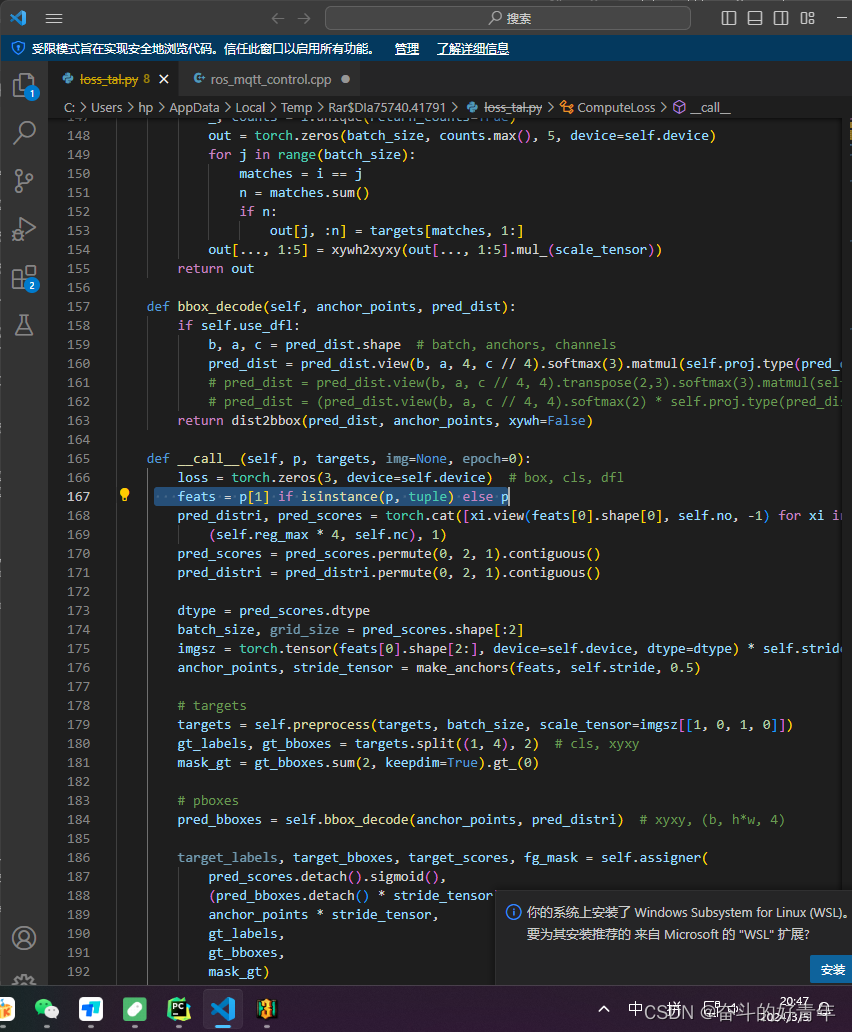This screenshot has height=1032, width=852.
Task: Open the AppData breadcrumb dropdown
Action: coord(194,107)
